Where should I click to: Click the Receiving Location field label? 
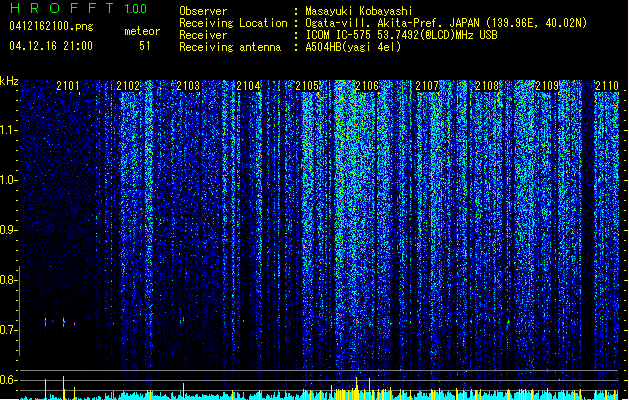click(233, 23)
